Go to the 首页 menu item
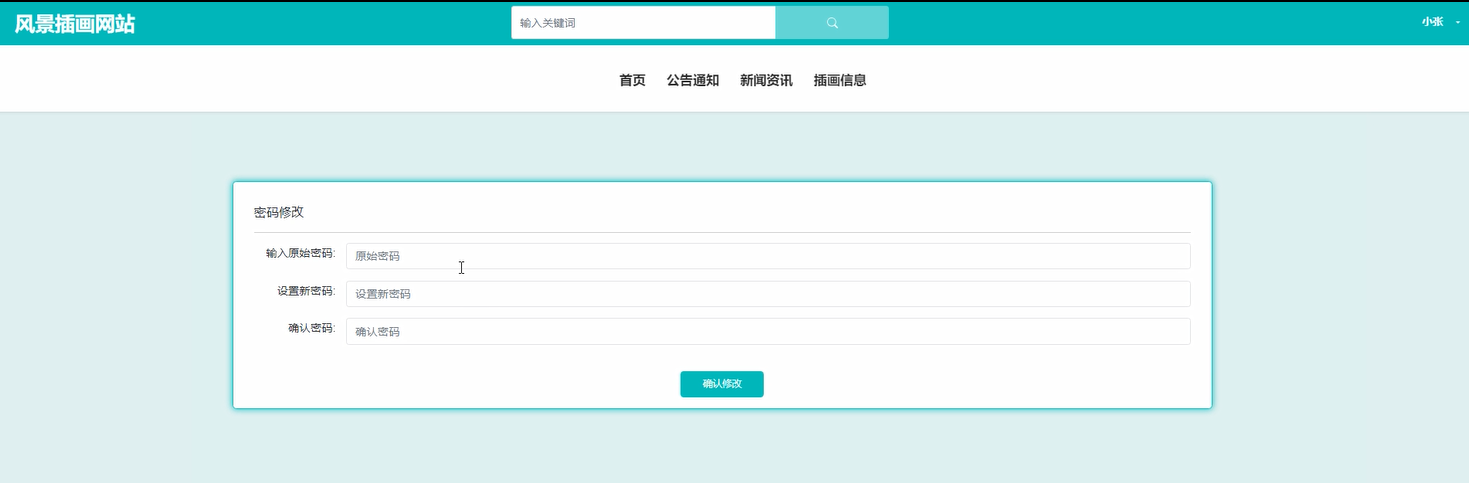 click(x=632, y=80)
